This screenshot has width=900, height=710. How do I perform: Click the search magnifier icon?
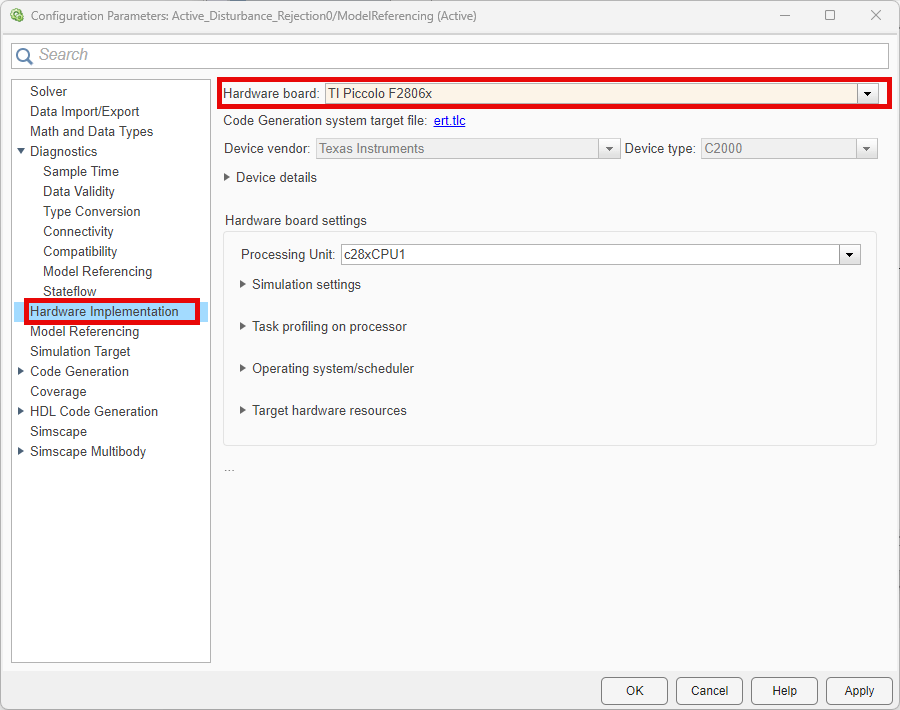tap(24, 56)
